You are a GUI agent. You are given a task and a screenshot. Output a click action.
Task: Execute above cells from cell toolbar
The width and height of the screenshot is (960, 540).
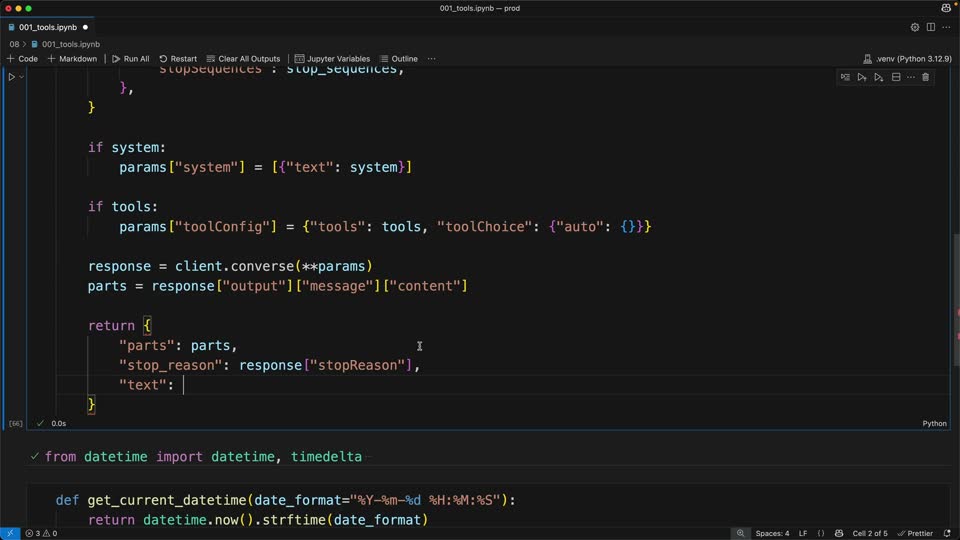tap(862, 77)
